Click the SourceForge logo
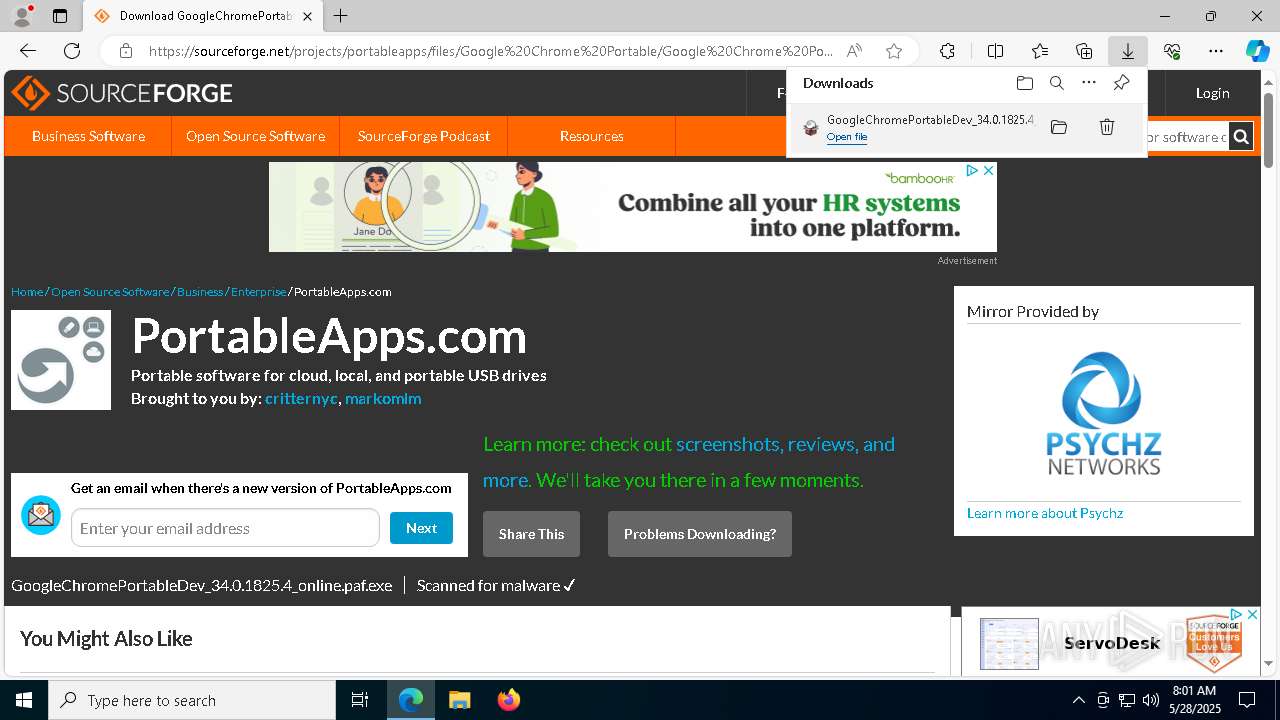This screenshot has height=720, width=1280. 122,93
